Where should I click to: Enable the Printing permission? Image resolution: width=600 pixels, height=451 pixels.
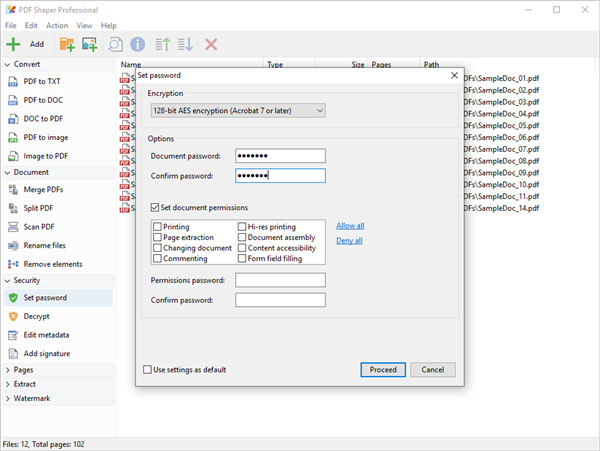pos(157,227)
